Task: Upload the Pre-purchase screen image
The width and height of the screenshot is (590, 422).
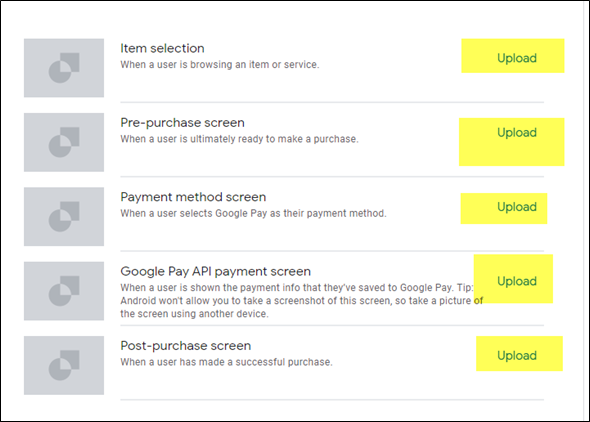Action: pos(517,132)
